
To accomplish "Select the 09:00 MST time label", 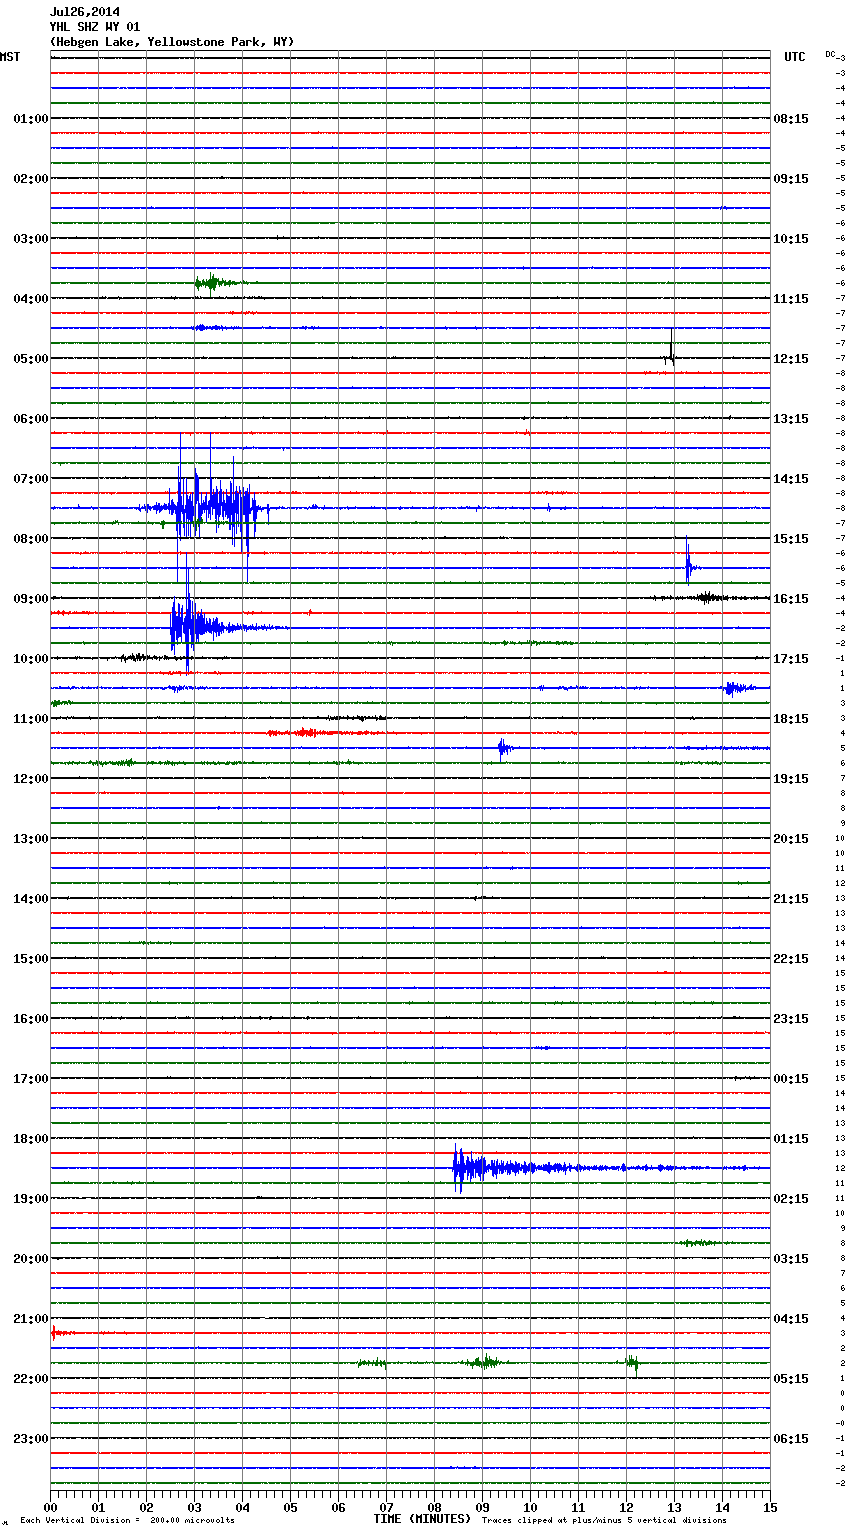I will click(x=30, y=598).
